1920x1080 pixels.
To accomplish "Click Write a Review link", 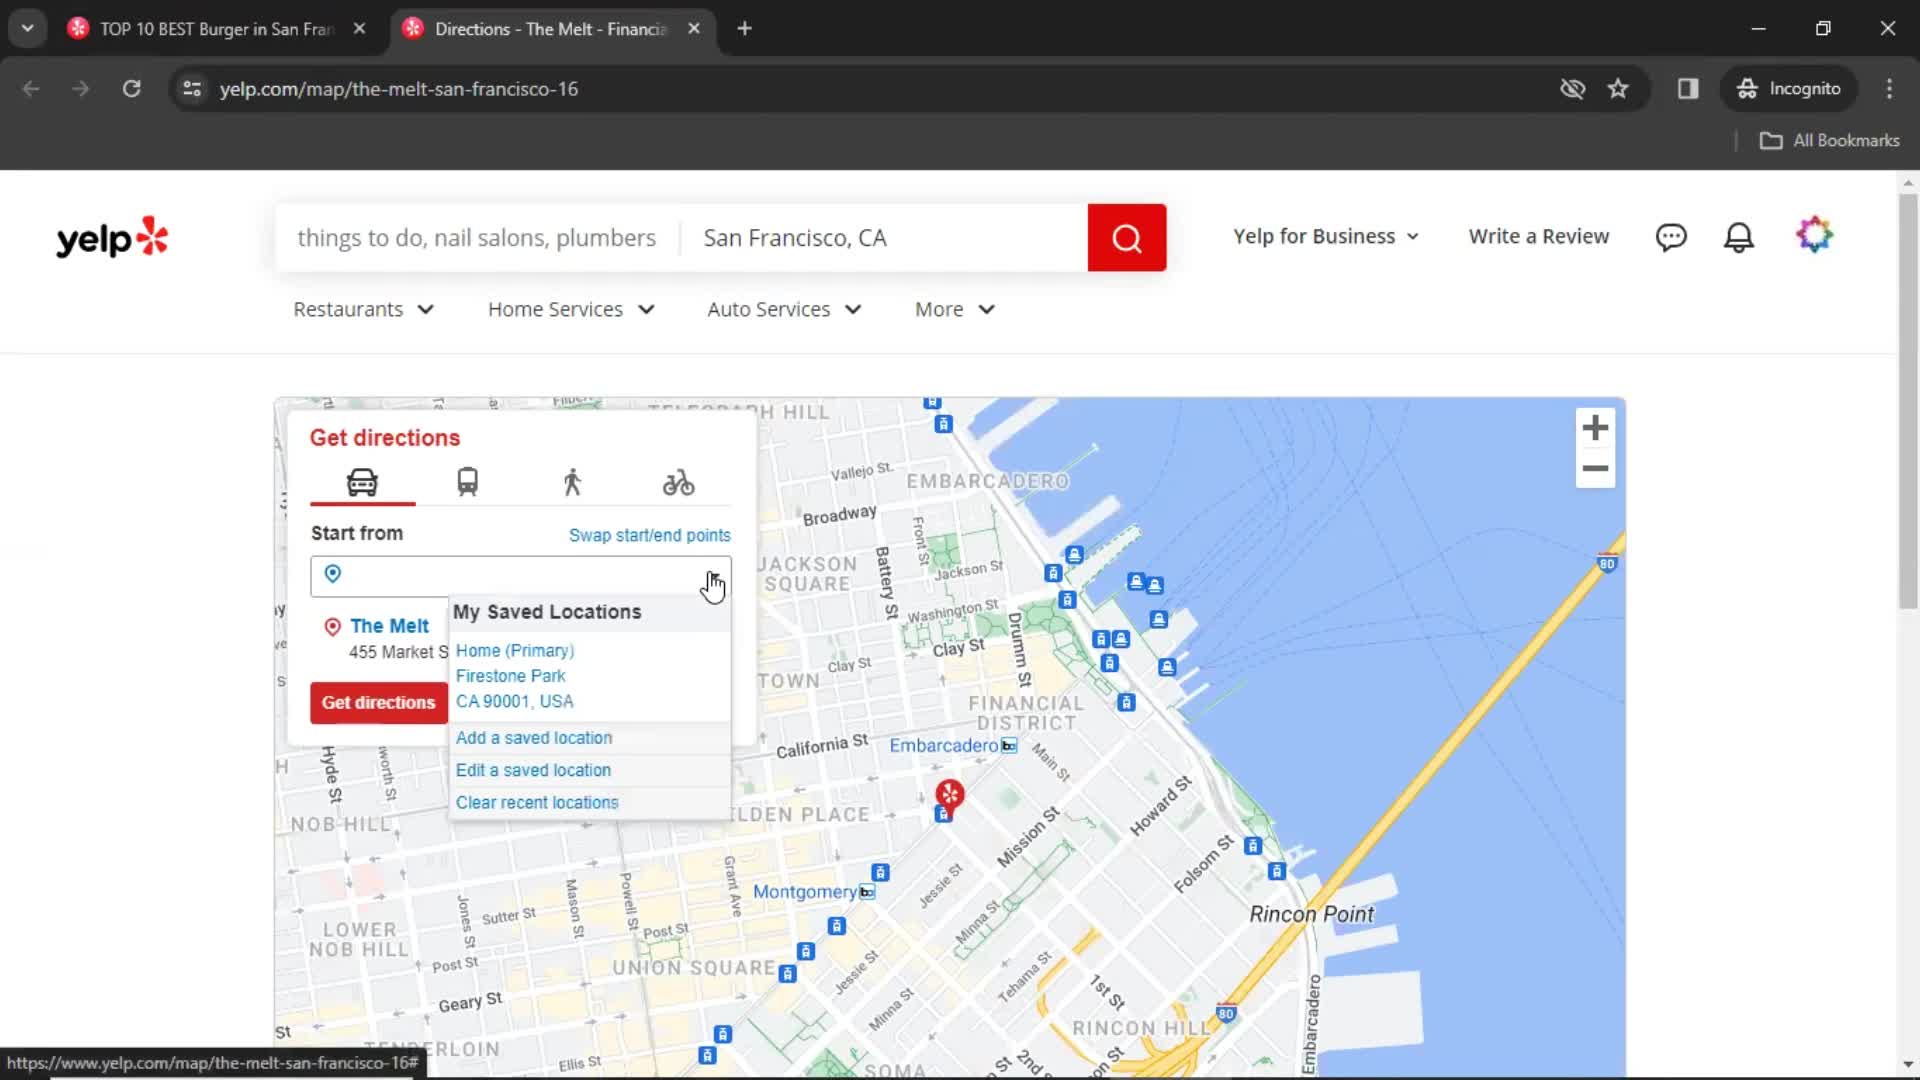I will point(1539,236).
